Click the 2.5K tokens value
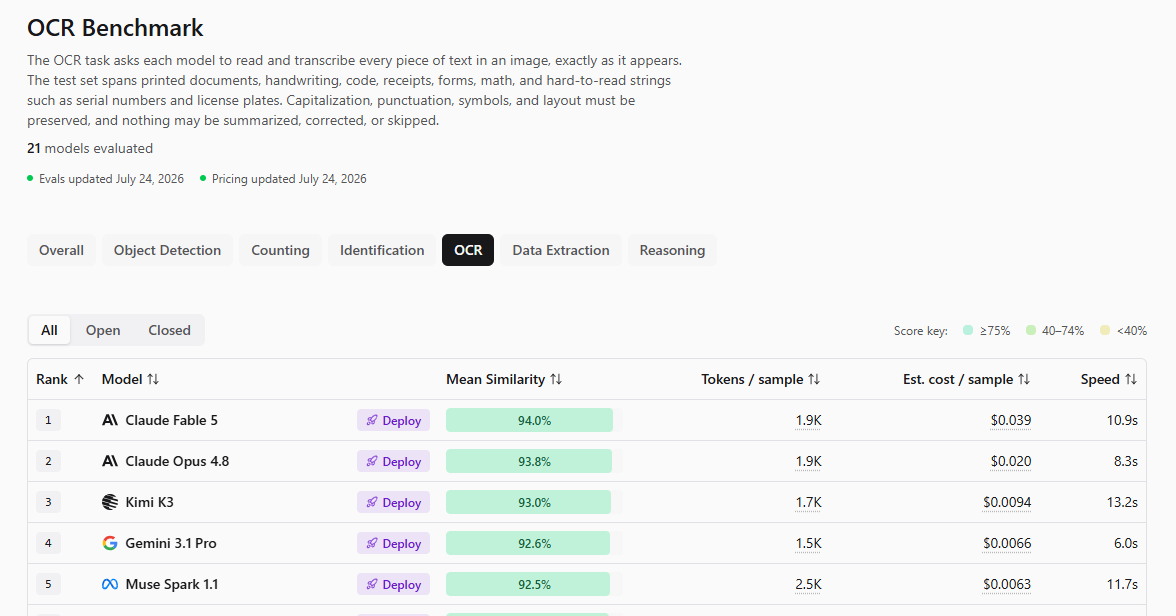Image resolution: width=1176 pixels, height=616 pixels. point(808,584)
